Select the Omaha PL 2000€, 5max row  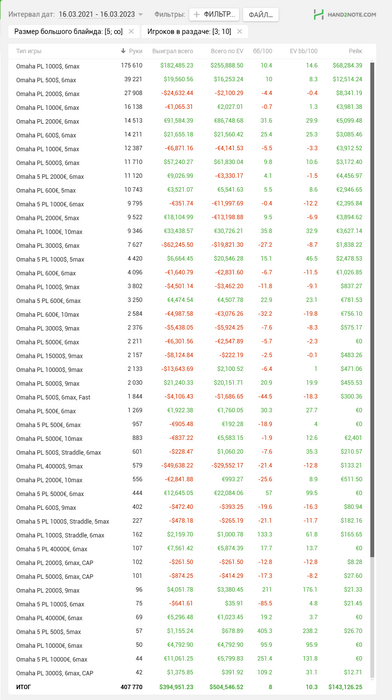point(189,218)
